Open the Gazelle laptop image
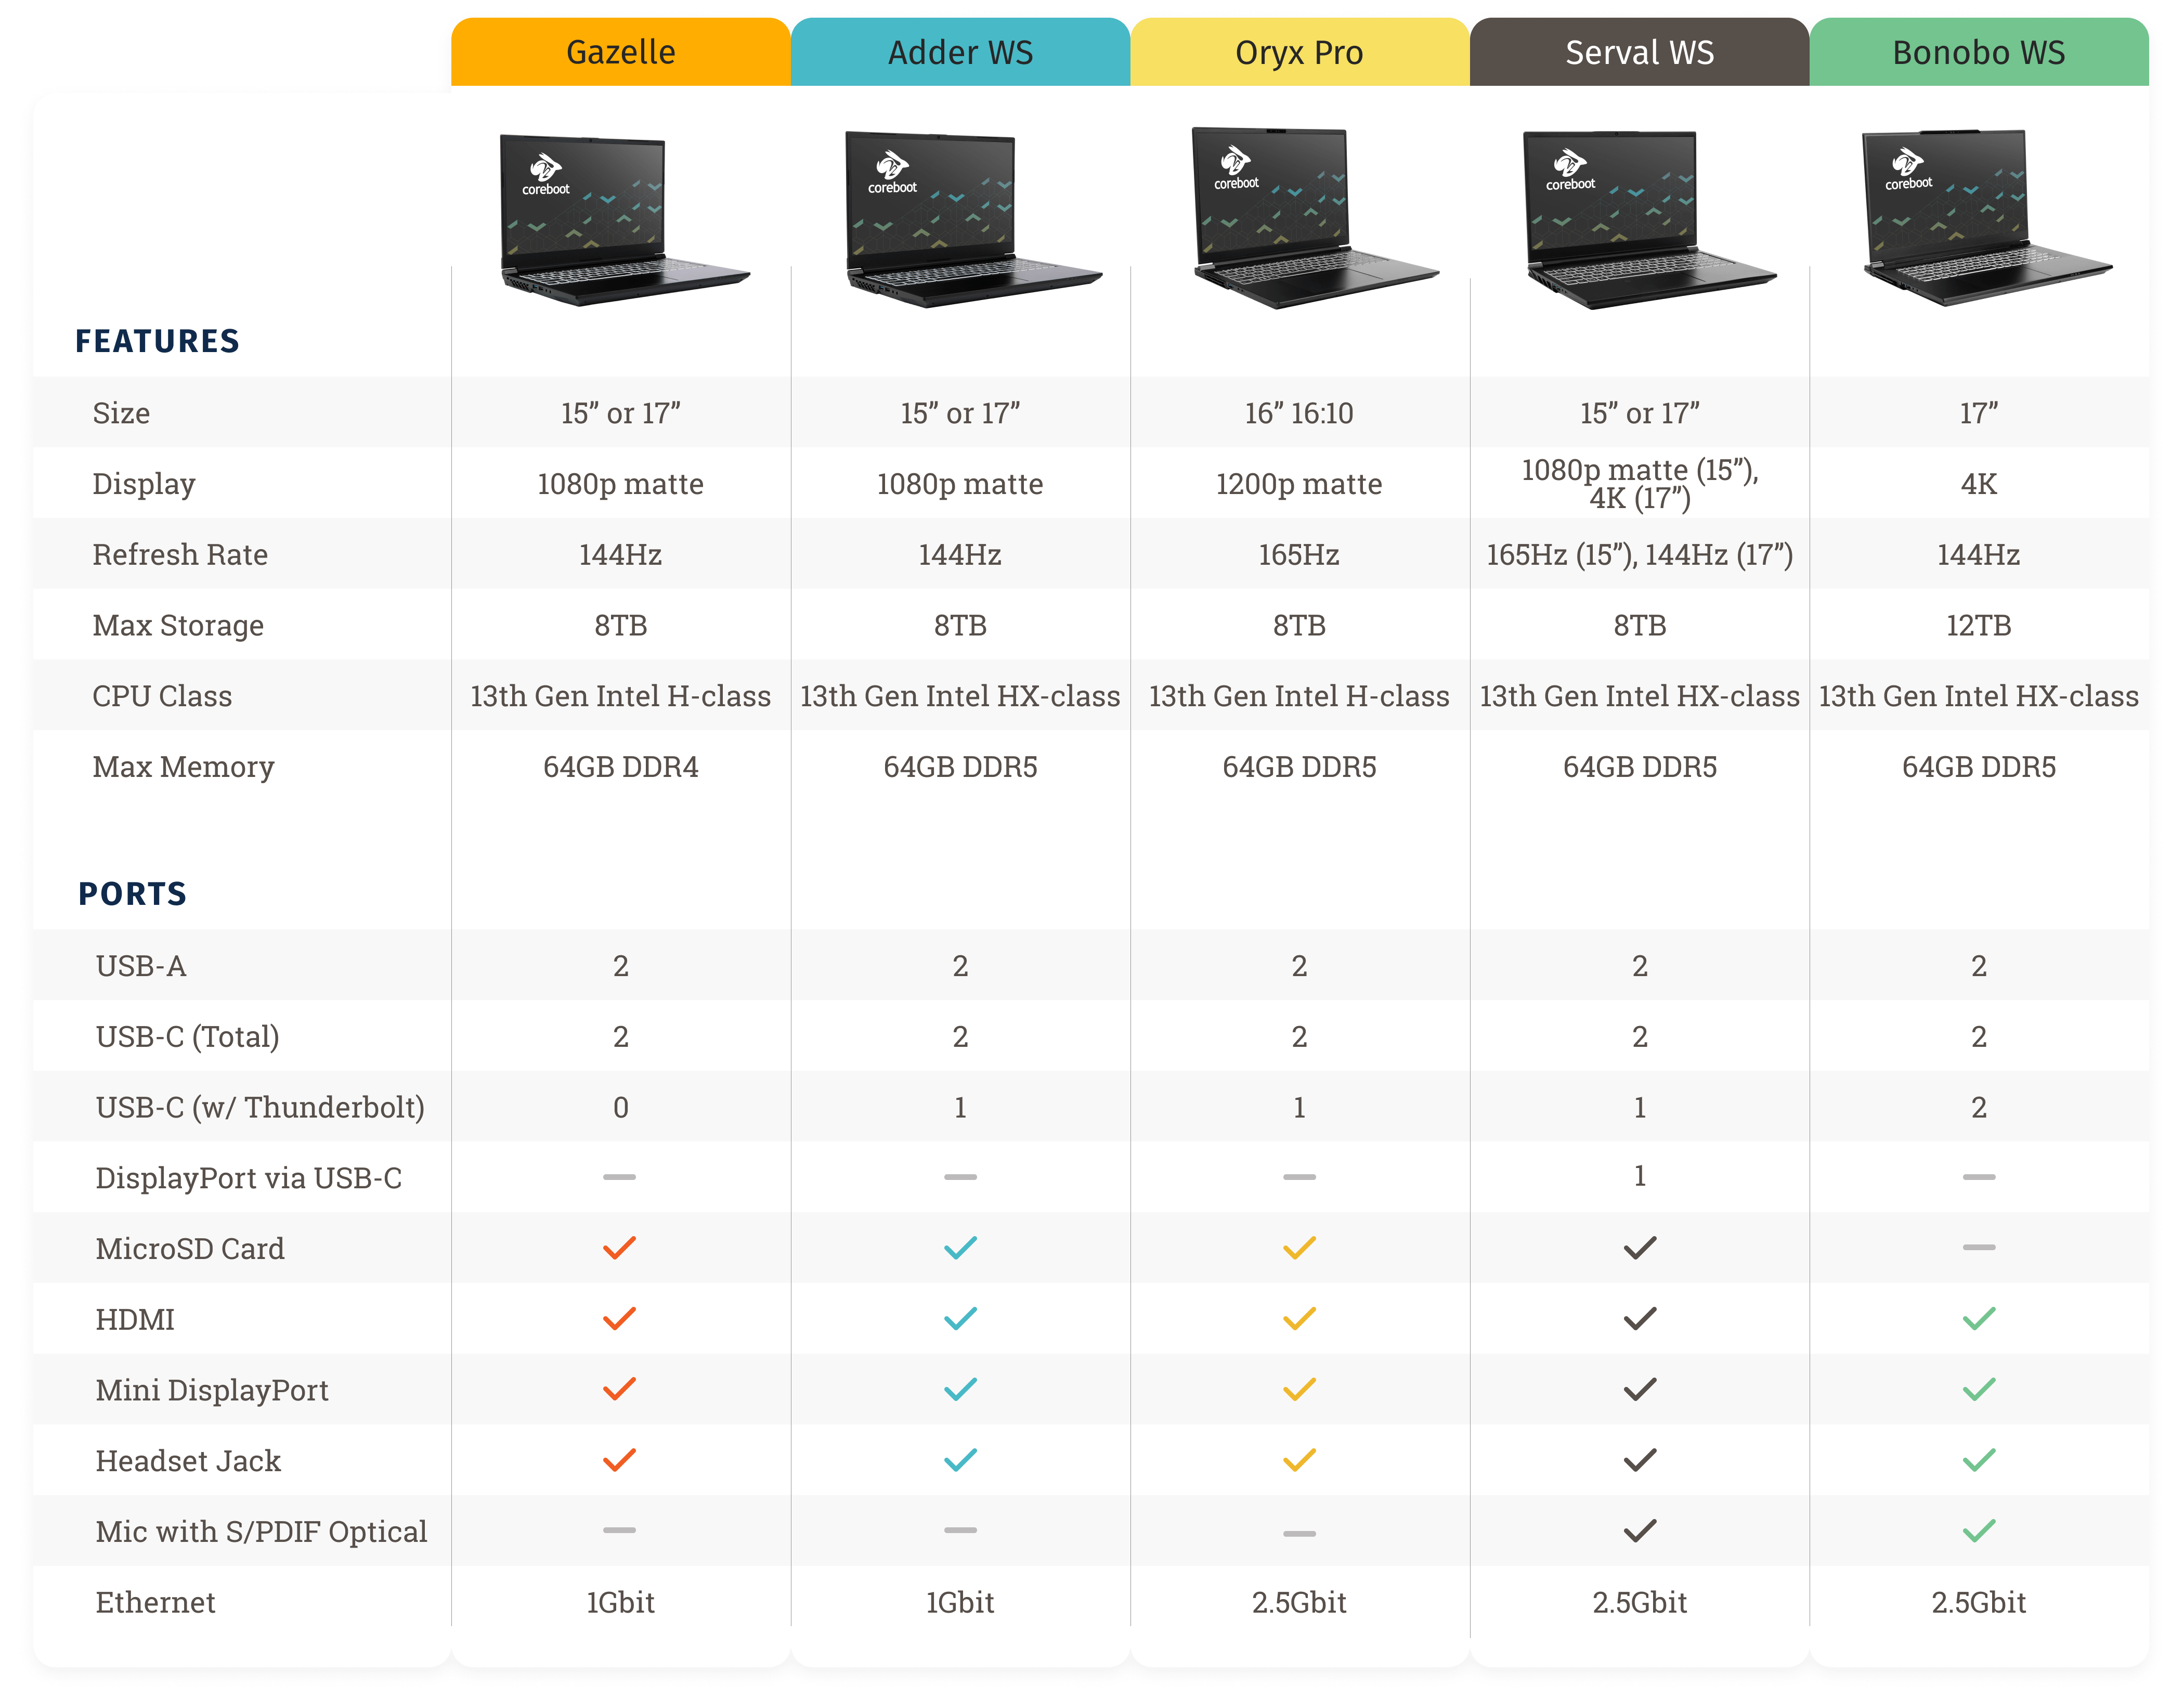The image size is (2184, 1700). pyautogui.click(x=624, y=220)
